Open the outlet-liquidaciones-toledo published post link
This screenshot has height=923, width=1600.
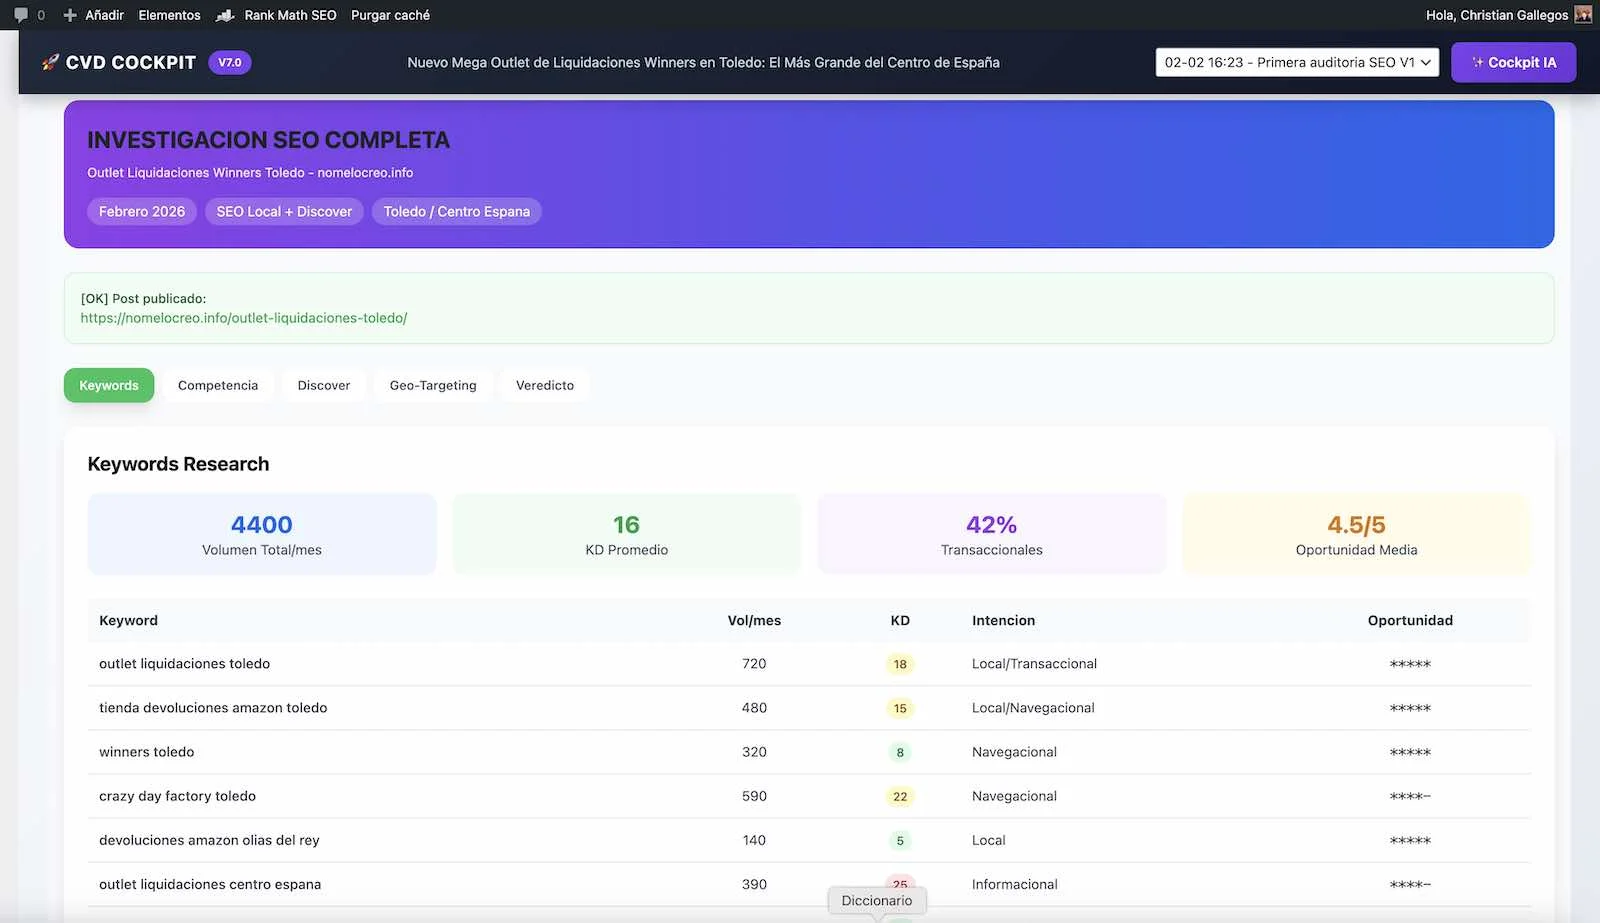click(243, 317)
